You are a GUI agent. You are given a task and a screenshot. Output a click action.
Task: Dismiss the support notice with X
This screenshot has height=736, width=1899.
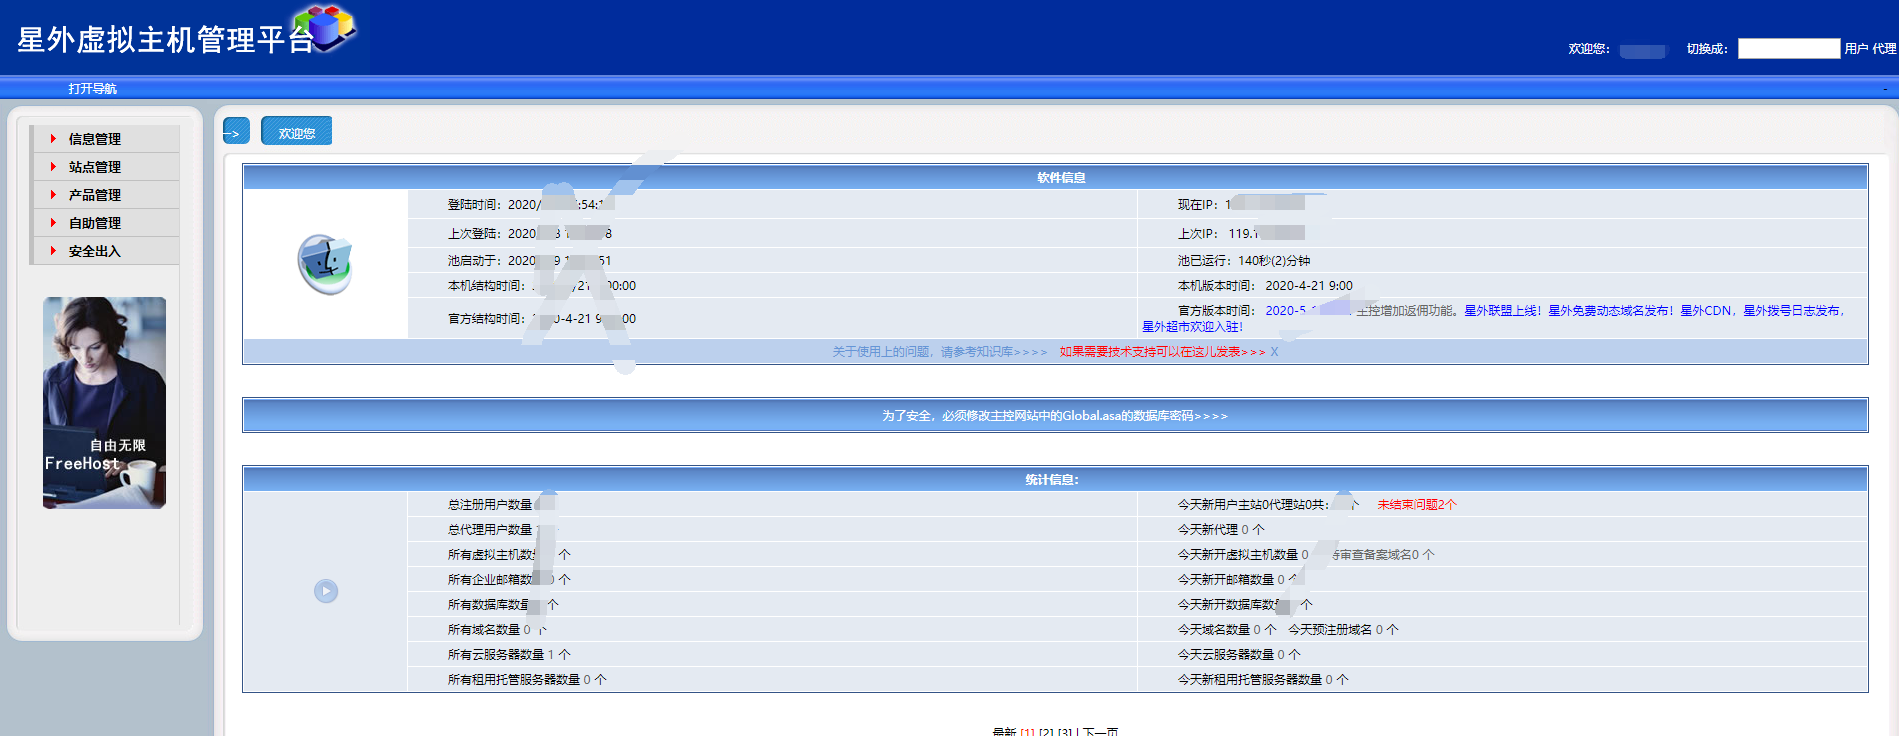click(x=1274, y=352)
